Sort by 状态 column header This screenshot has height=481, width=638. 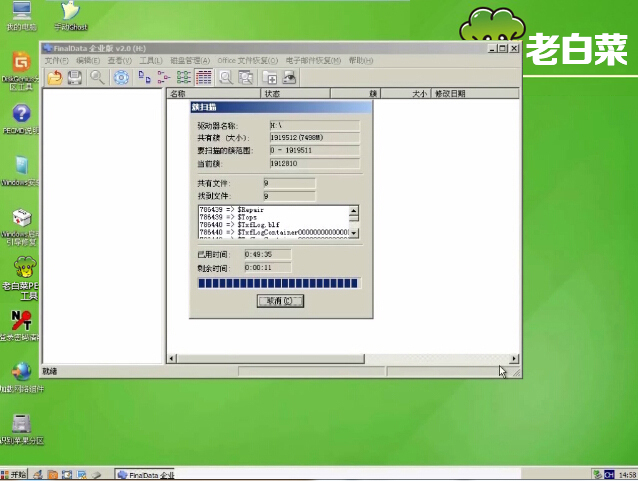pyautogui.click(x=295, y=94)
